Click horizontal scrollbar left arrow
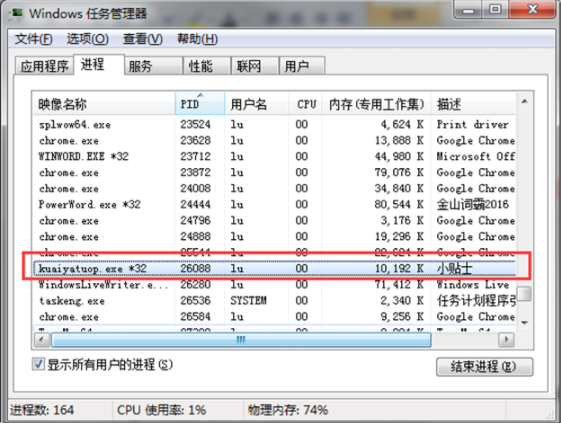 point(42,339)
